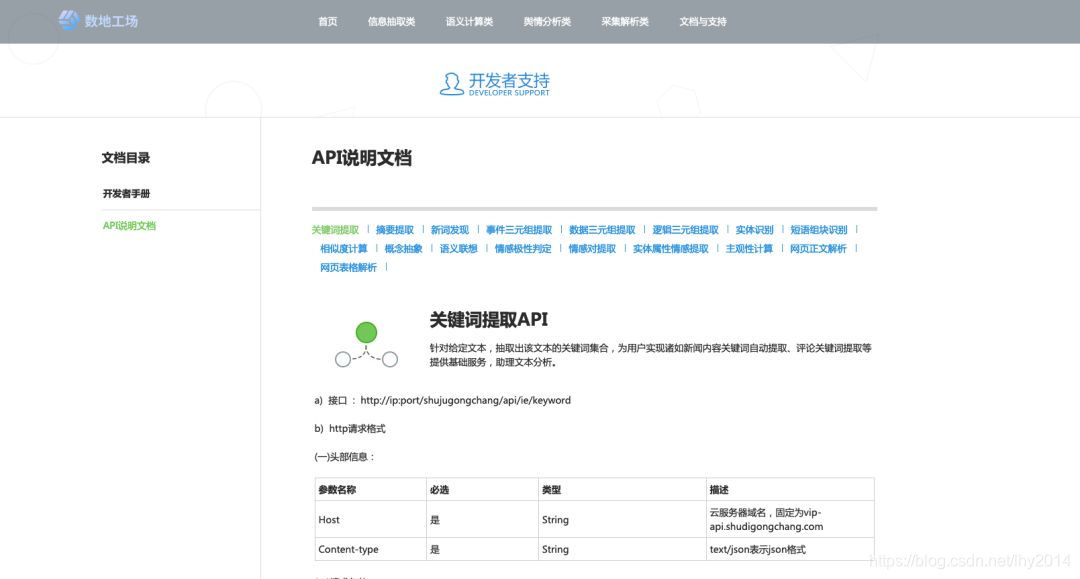Open the 新词发现 link
Viewport: 1080px width, 579px height.
click(x=448, y=229)
